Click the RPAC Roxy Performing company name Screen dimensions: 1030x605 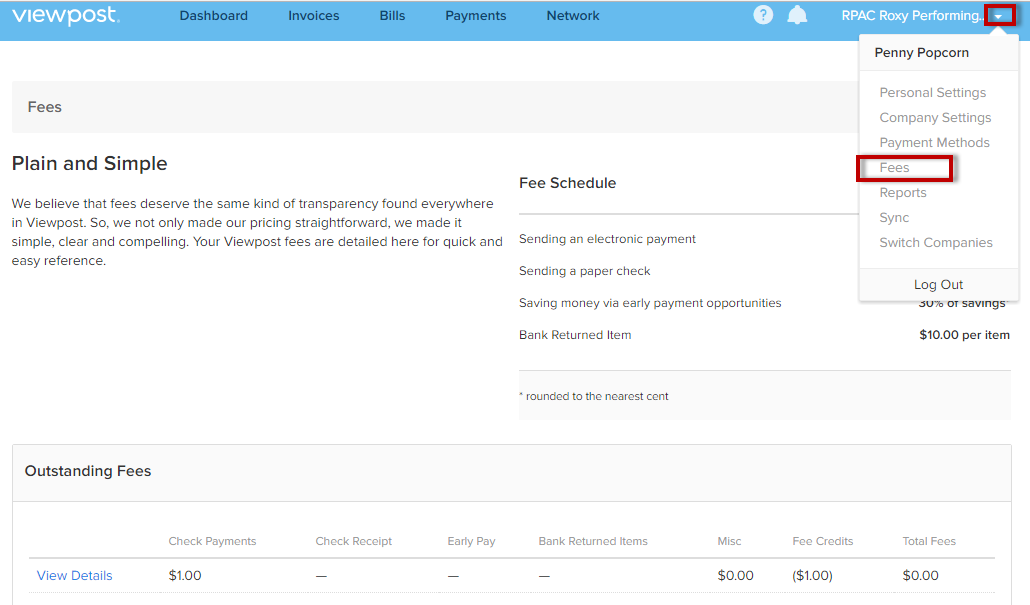pyautogui.click(x=912, y=16)
